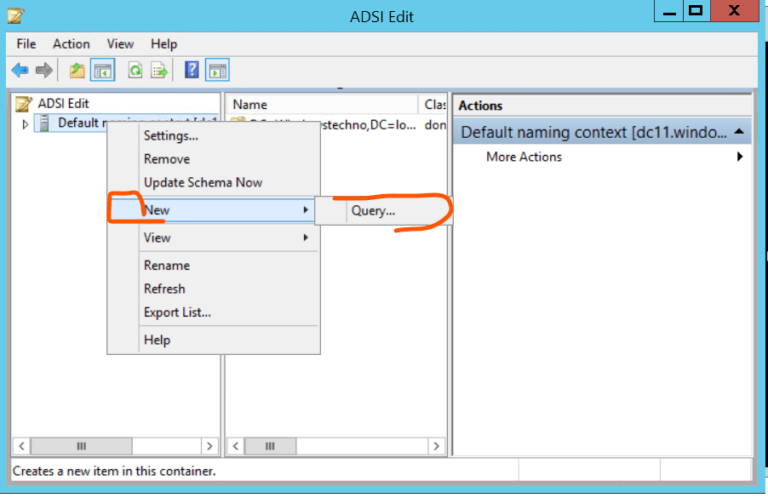Open the Help menu in menu bar

coord(164,44)
